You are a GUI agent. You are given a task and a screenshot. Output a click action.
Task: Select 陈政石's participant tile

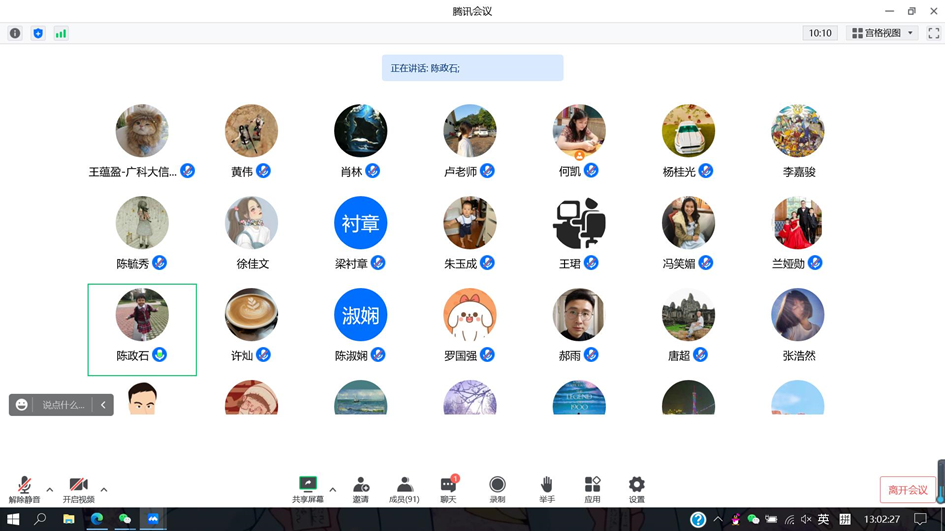pos(142,329)
